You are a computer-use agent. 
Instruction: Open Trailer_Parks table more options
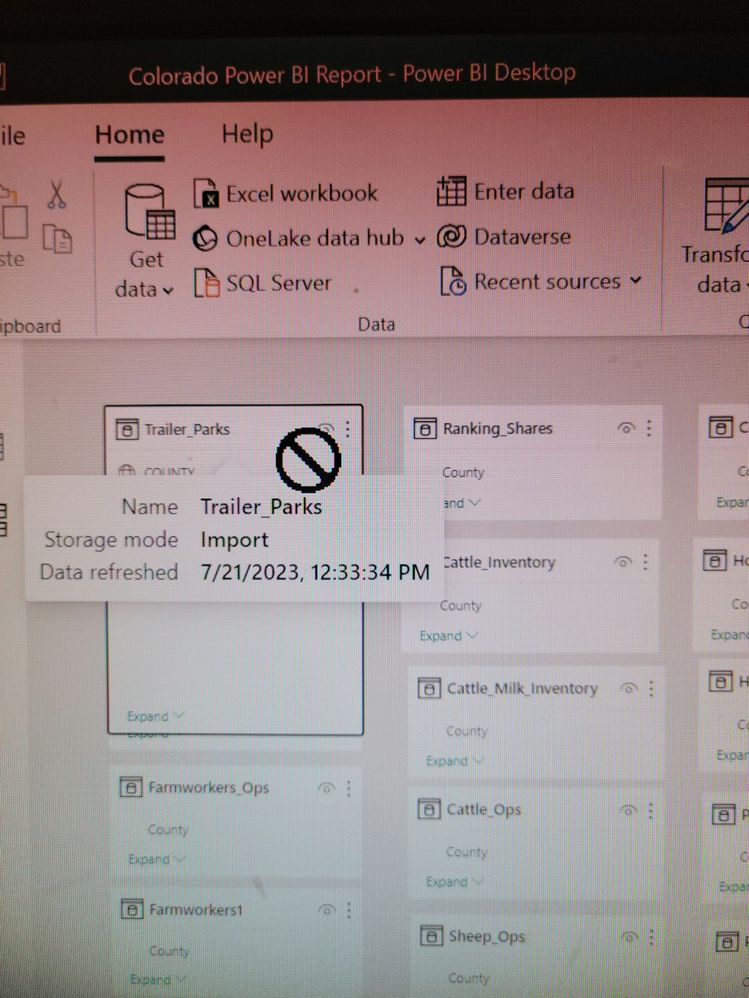pos(347,429)
